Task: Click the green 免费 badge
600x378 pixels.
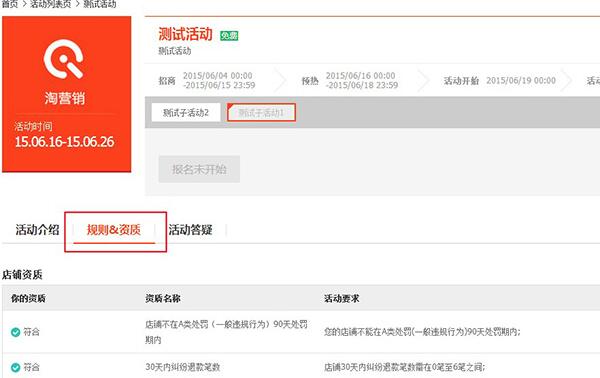Action: [229, 36]
